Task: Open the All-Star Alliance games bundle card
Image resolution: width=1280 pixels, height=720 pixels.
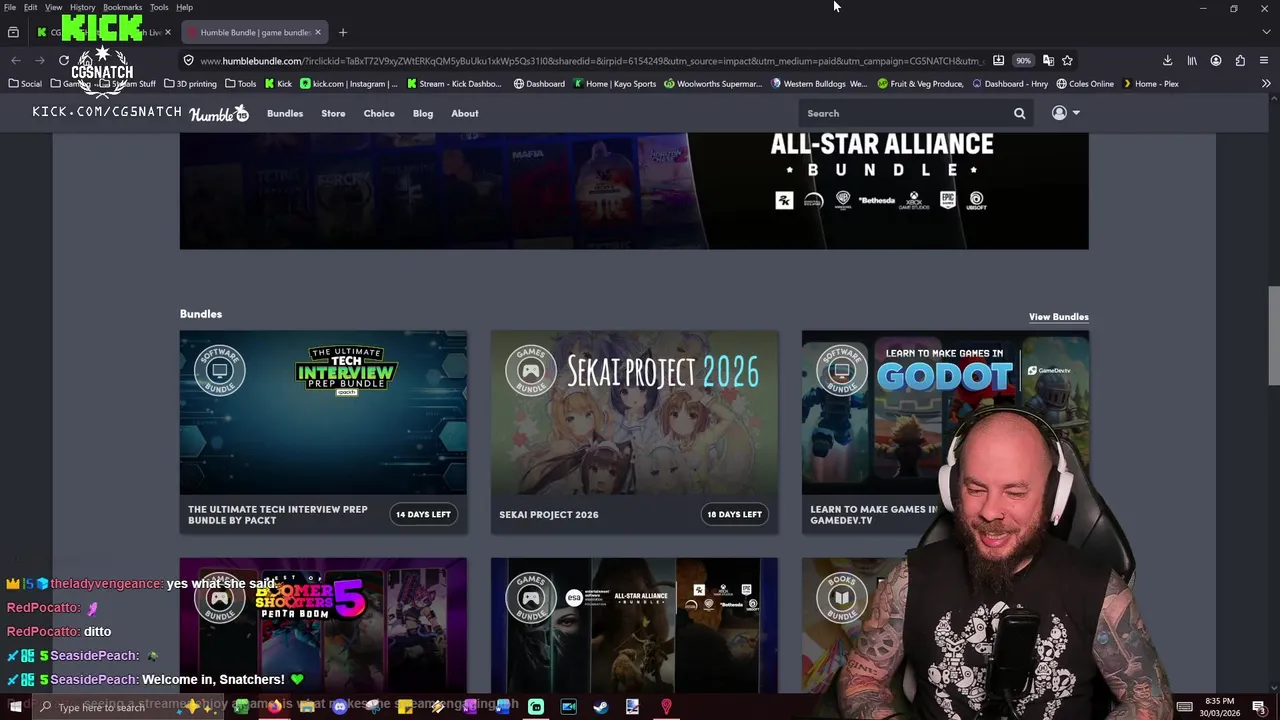Action: [634, 625]
